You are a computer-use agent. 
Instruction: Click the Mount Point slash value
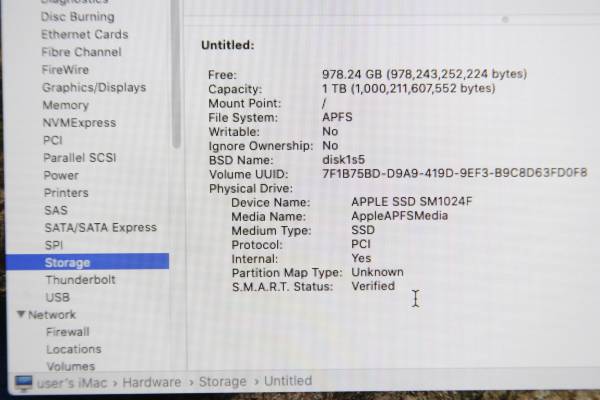coord(324,103)
